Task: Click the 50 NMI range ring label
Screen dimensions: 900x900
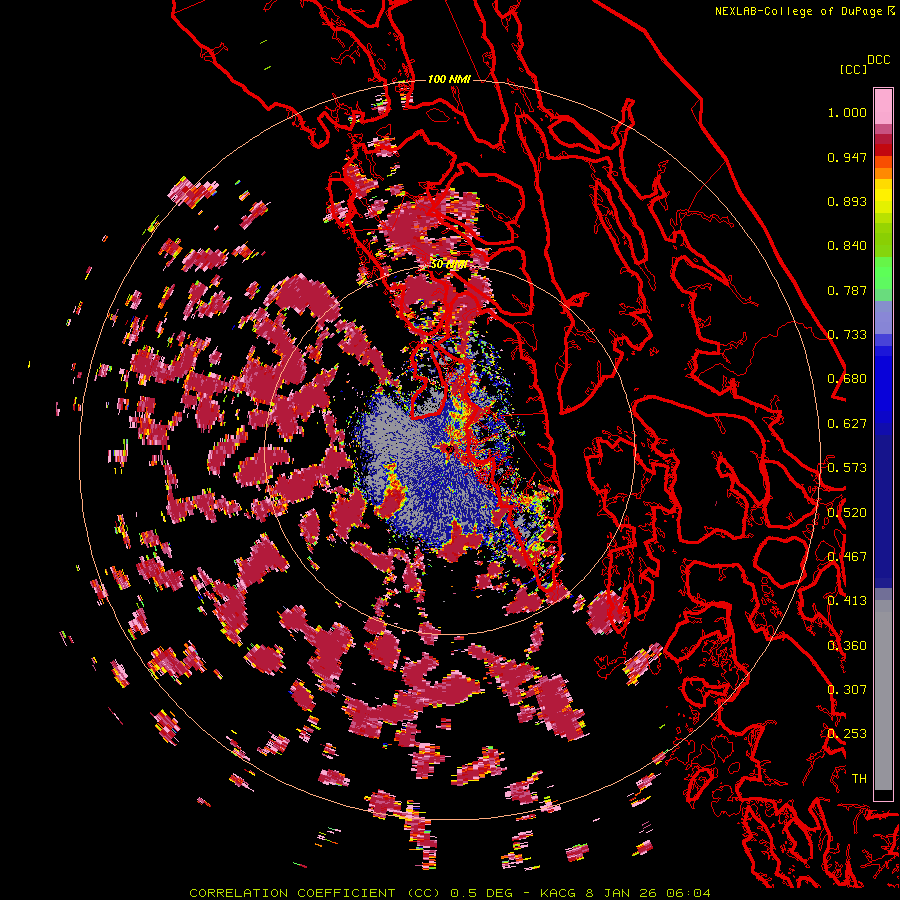Action: tap(448, 265)
